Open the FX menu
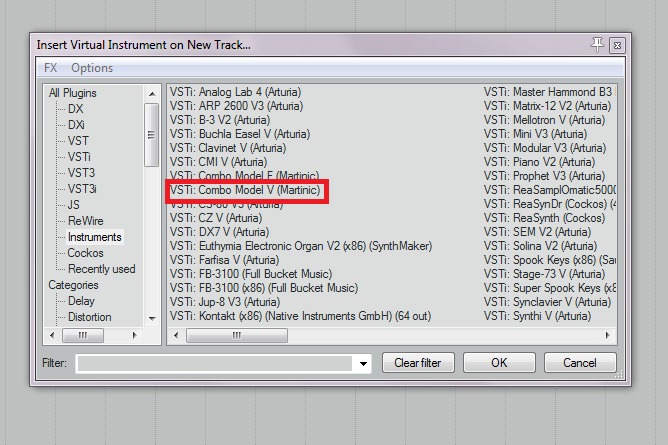Viewport: 668px width, 445px height. (51, 68)
